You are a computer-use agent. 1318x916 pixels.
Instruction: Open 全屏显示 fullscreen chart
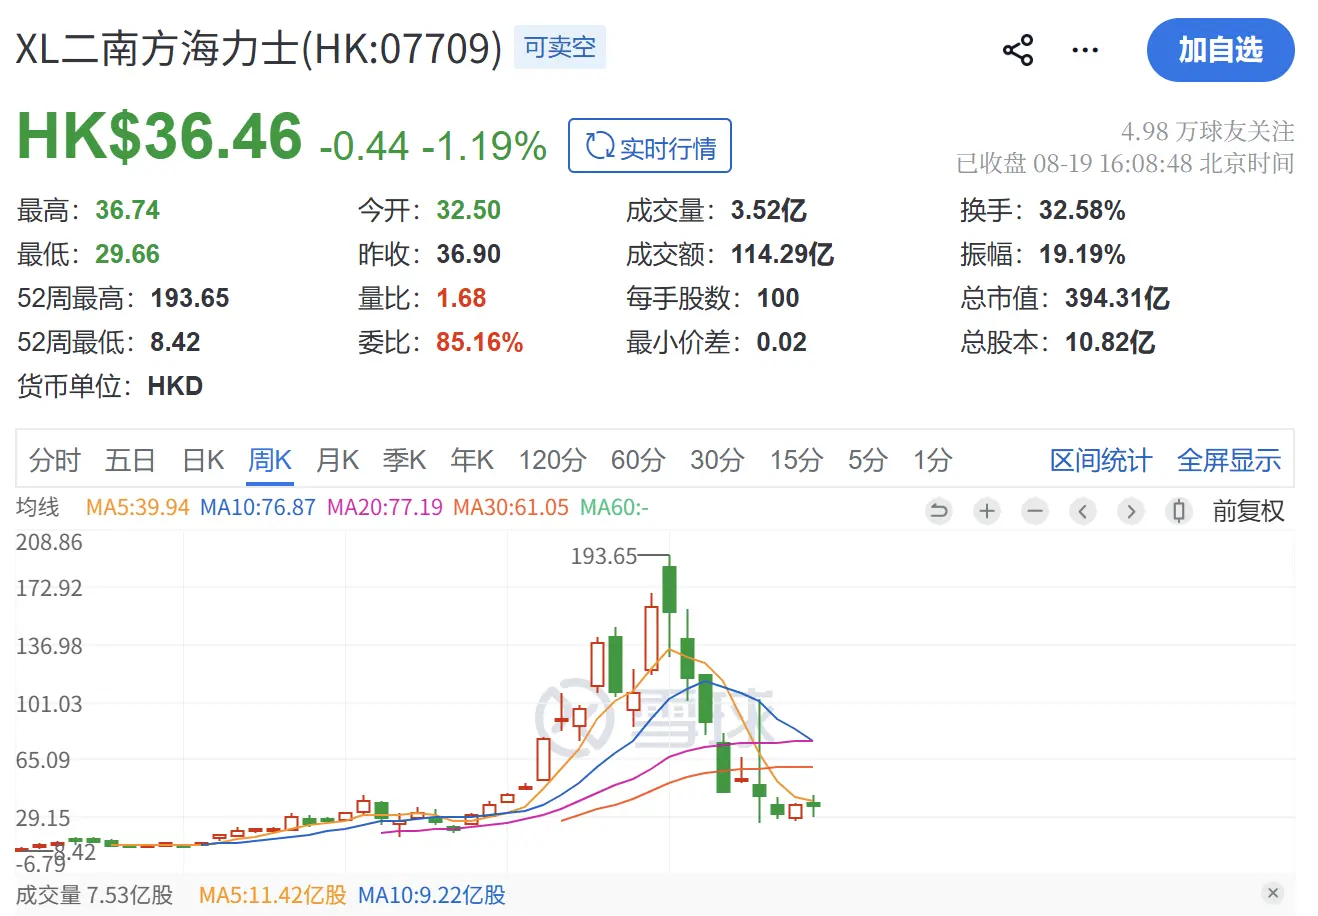click(1229, 460)
